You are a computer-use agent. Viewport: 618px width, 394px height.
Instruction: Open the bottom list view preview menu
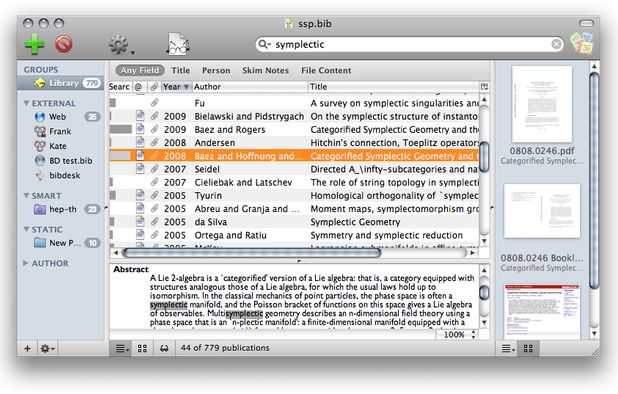[122, 348]
